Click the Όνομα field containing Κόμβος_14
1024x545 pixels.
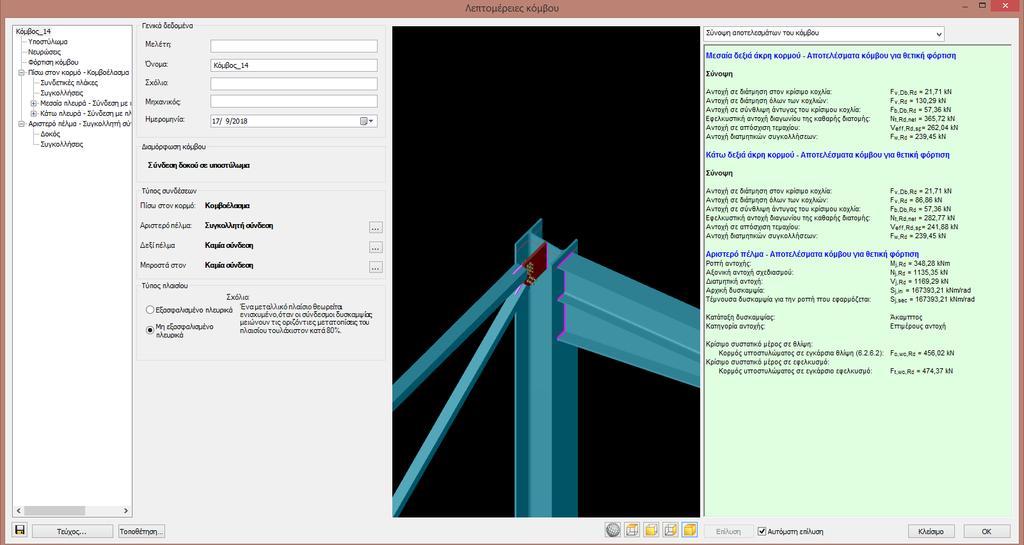[294, 65]
